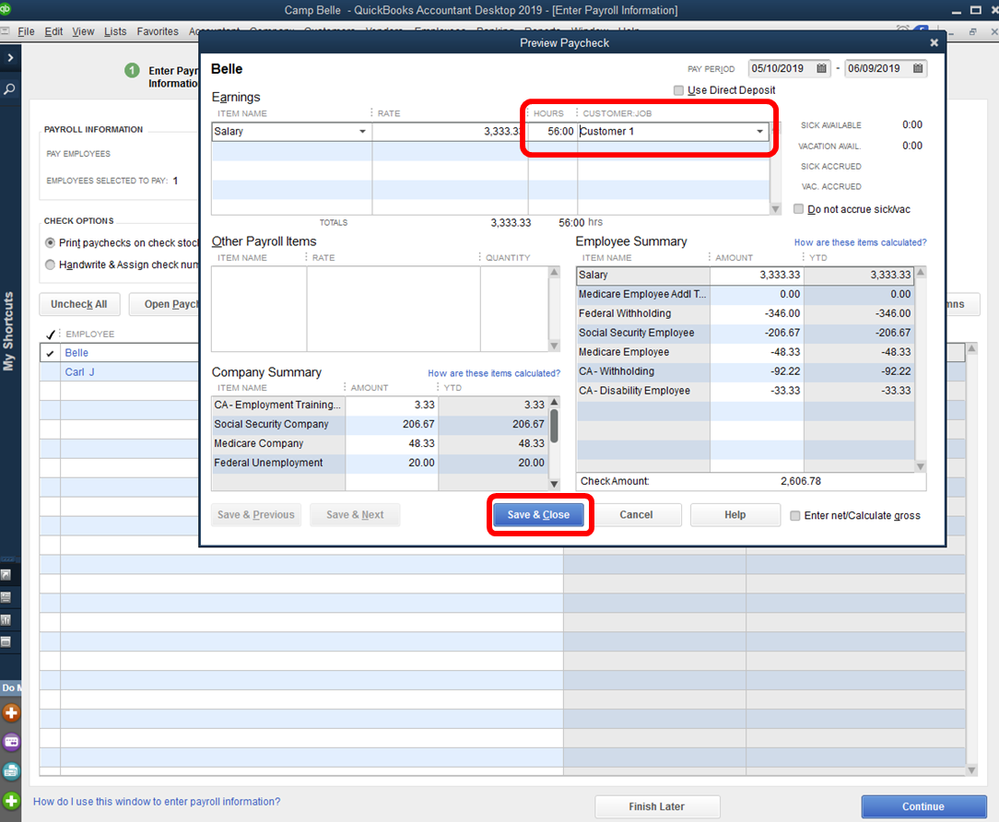Click the purple credit card circle icon
The image size is (999, 822).
point(11,742)
